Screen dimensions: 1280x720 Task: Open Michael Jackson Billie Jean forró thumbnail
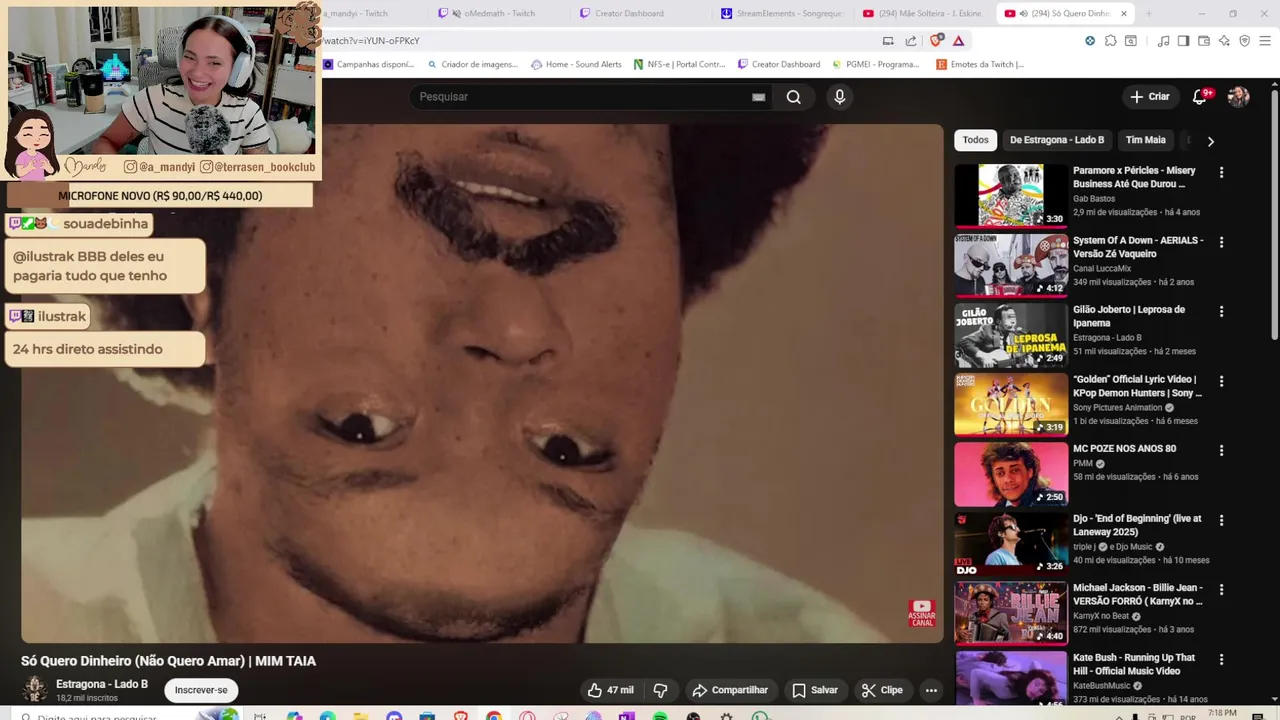pos(1011,613)
